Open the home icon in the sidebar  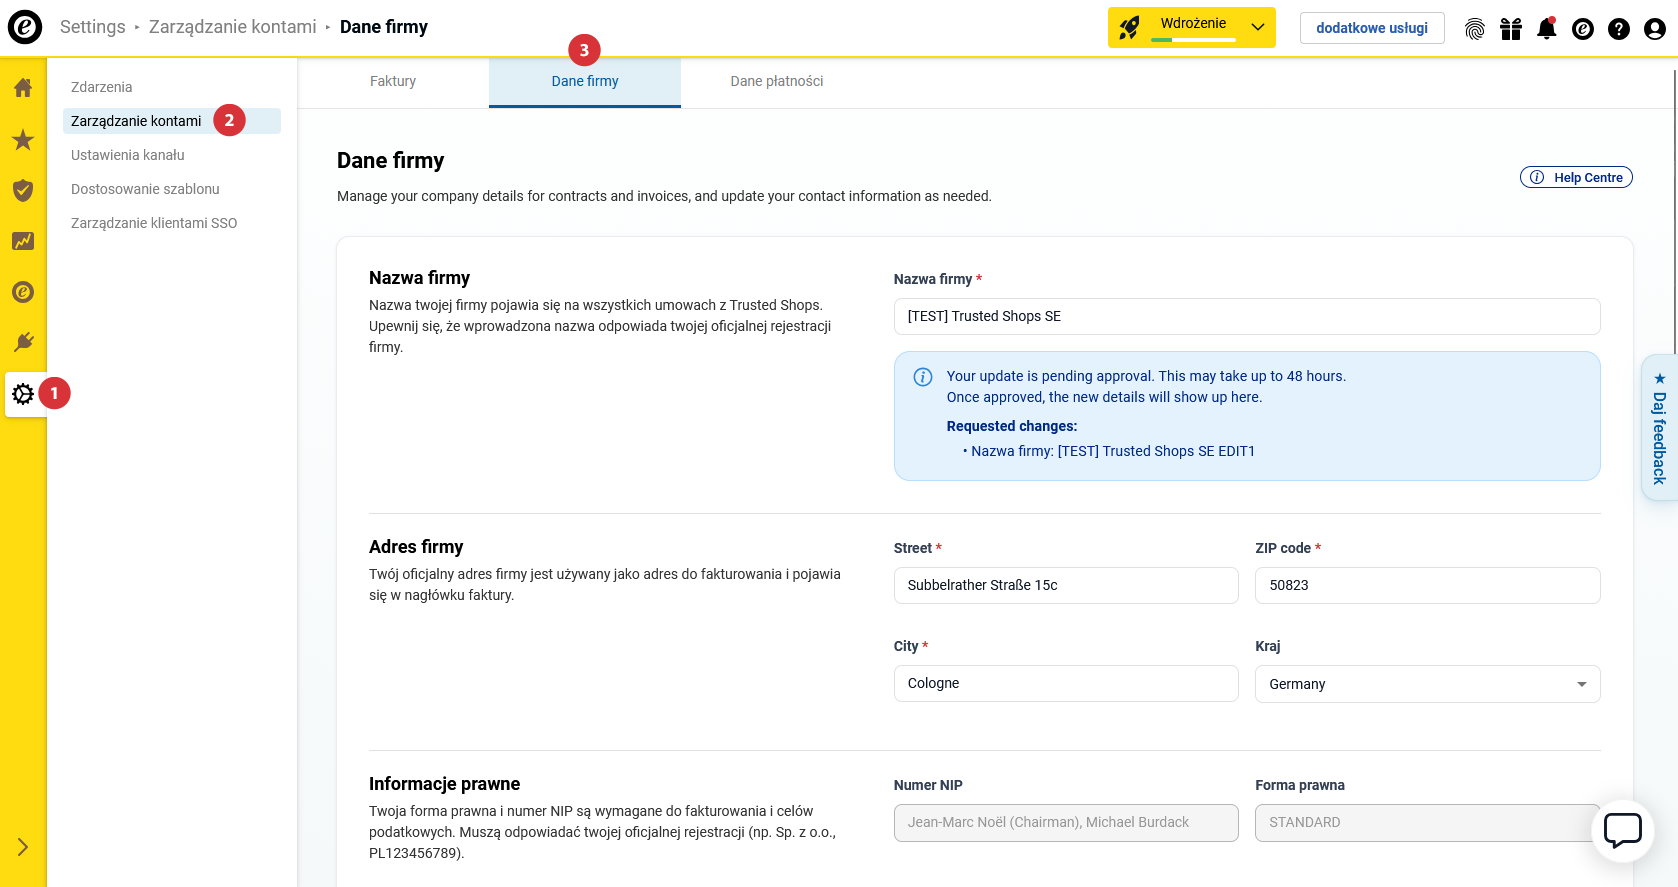(23, 88)
